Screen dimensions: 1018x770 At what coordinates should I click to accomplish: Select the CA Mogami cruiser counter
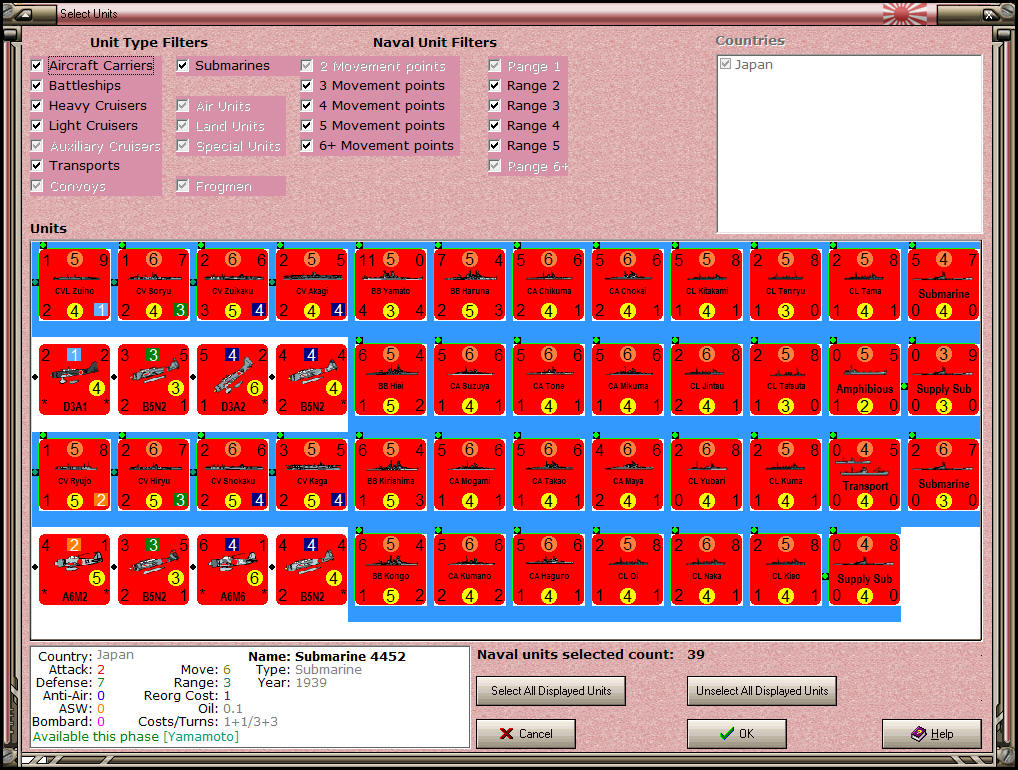[x=470, y=475]
